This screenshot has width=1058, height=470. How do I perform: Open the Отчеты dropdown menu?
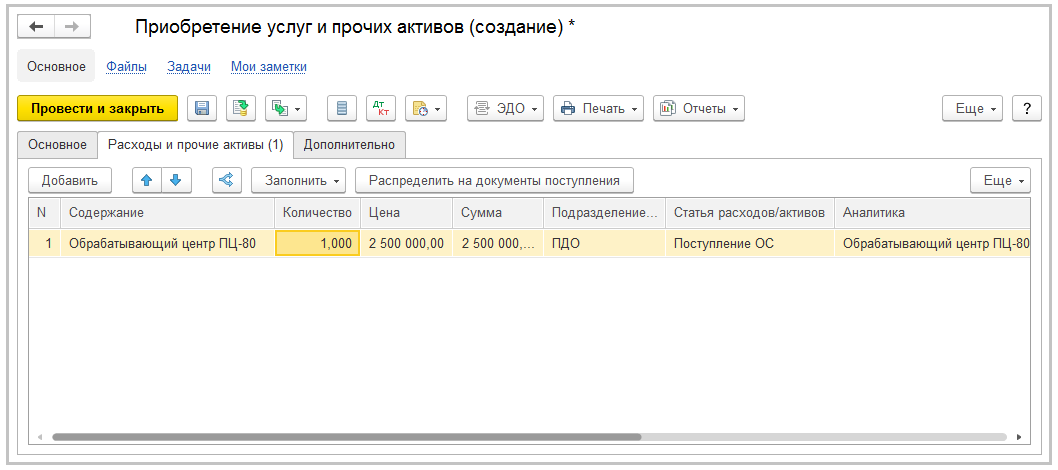[699, 108]
